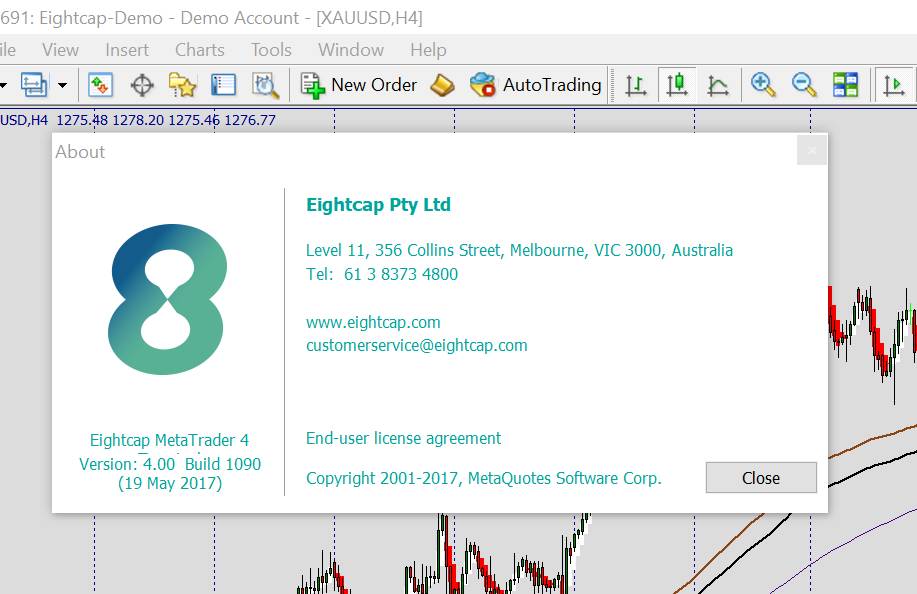
Task: Open the Charts menu
Action: point(199,50)
